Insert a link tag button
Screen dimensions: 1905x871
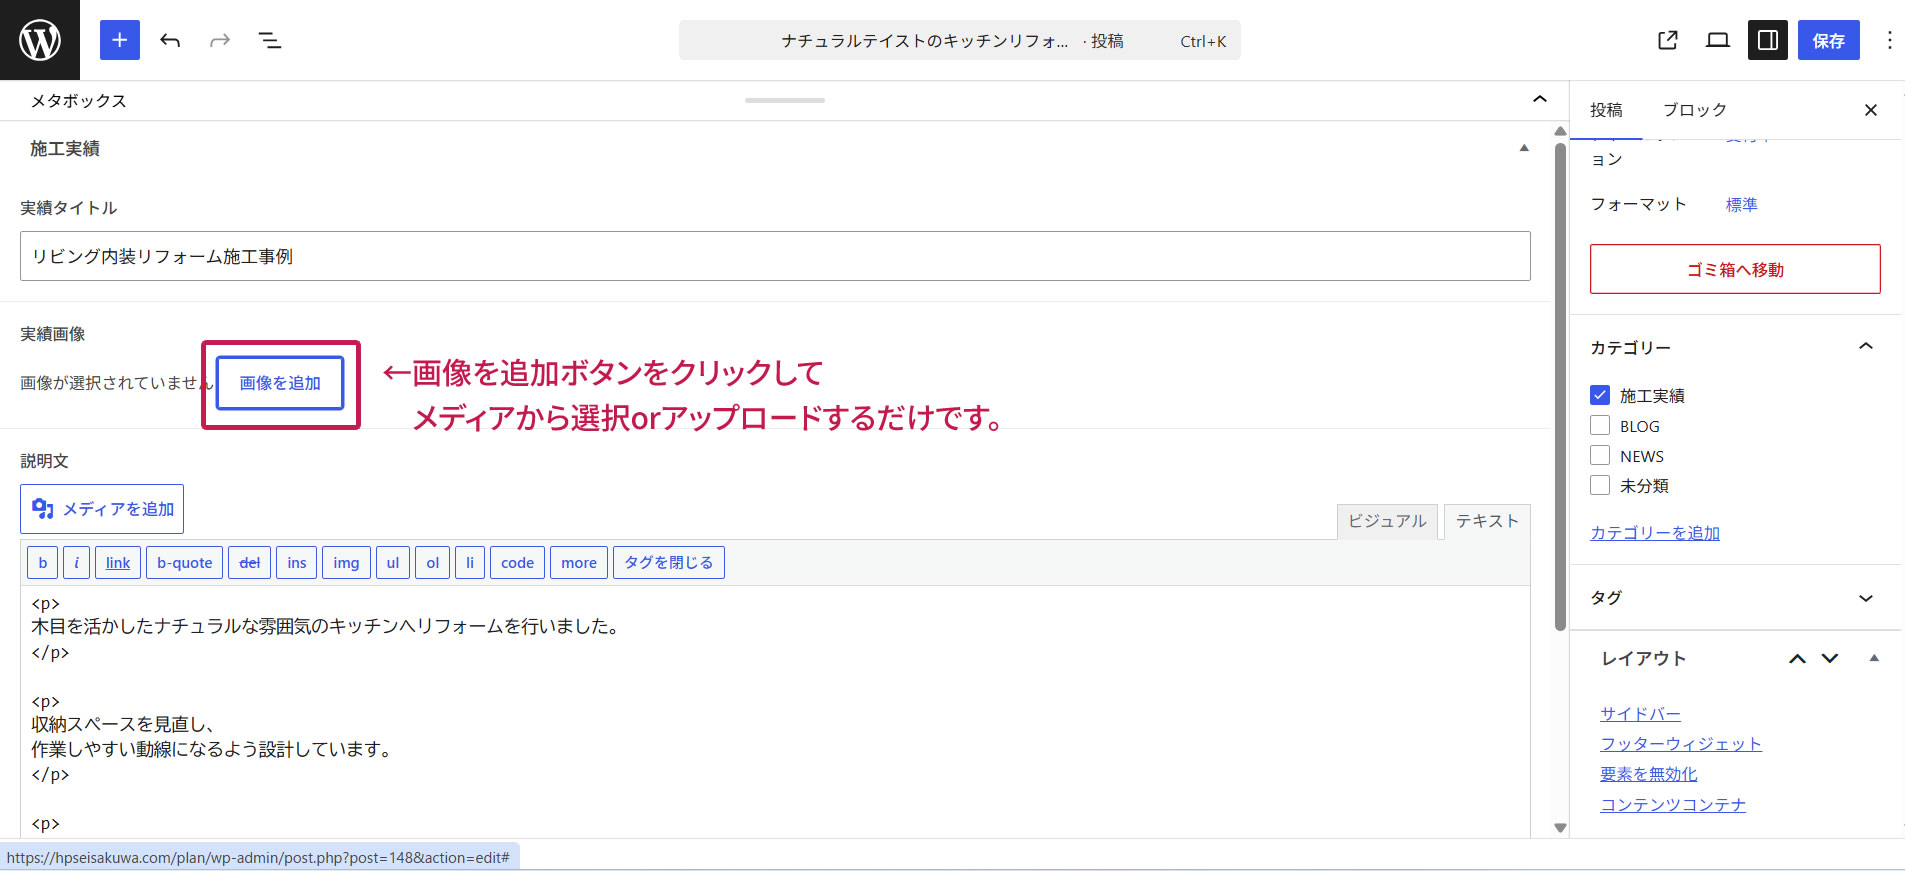tap(118, 563)
